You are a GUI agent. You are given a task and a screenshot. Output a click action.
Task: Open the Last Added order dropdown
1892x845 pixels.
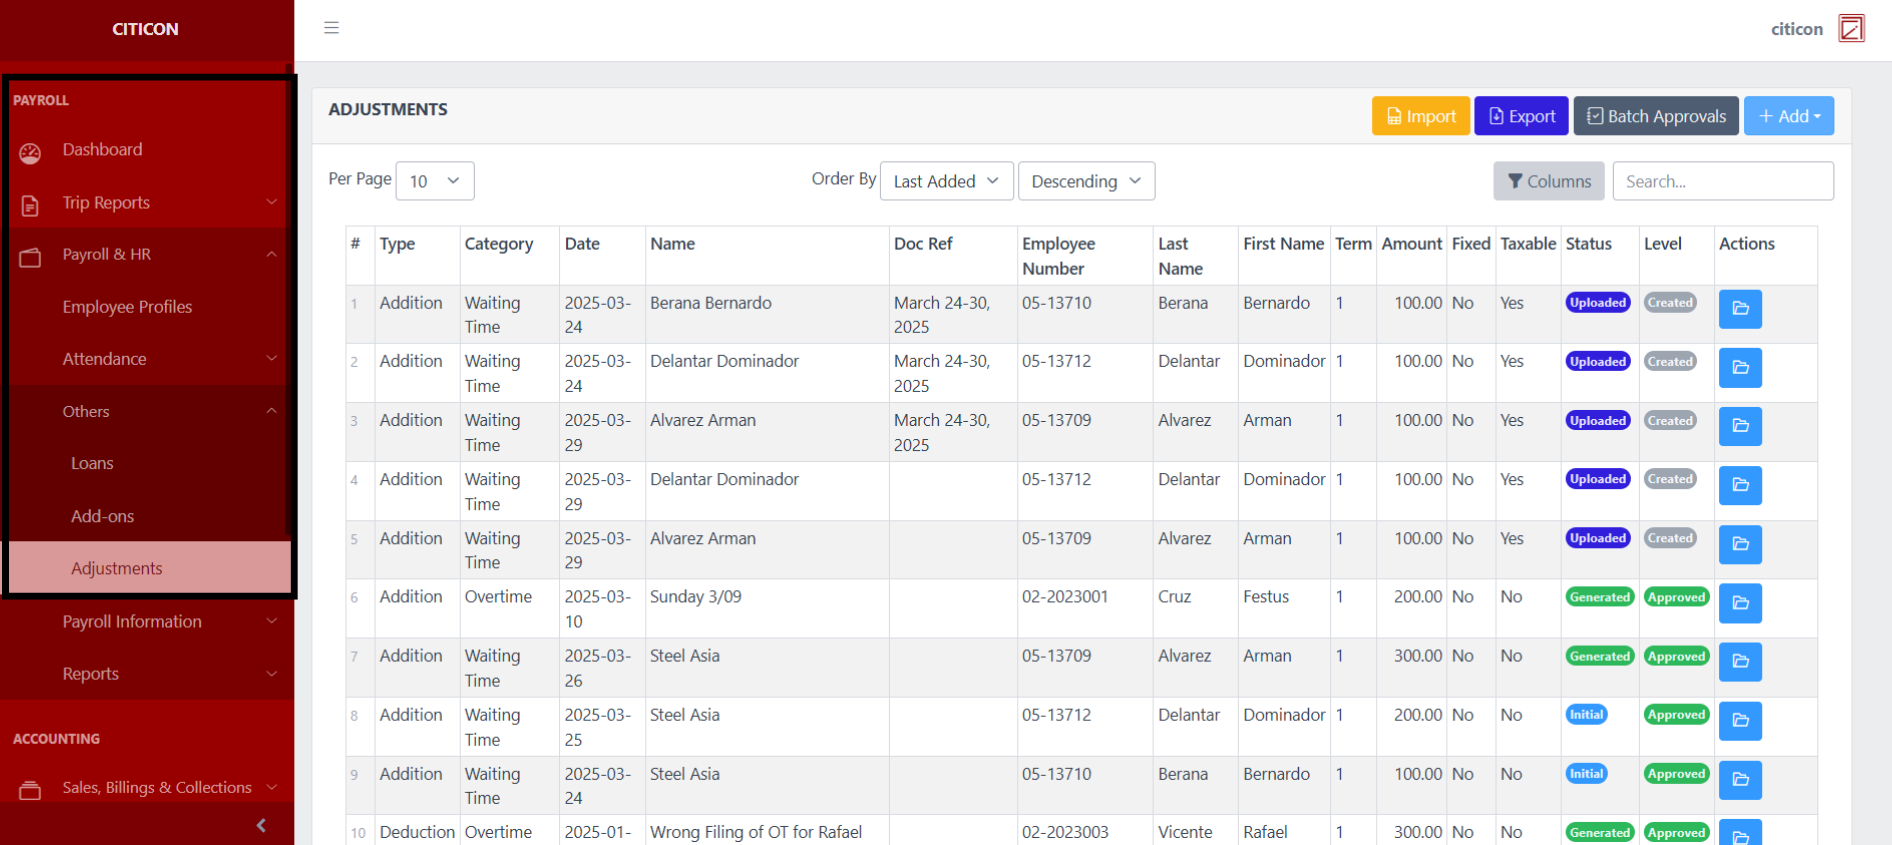pos(945,181)
